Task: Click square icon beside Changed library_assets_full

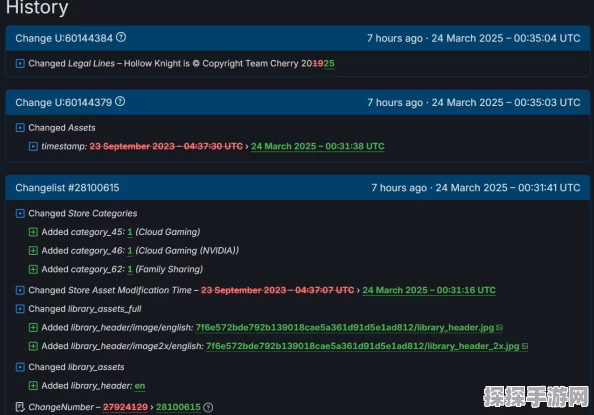Action: tap(20, 309)
